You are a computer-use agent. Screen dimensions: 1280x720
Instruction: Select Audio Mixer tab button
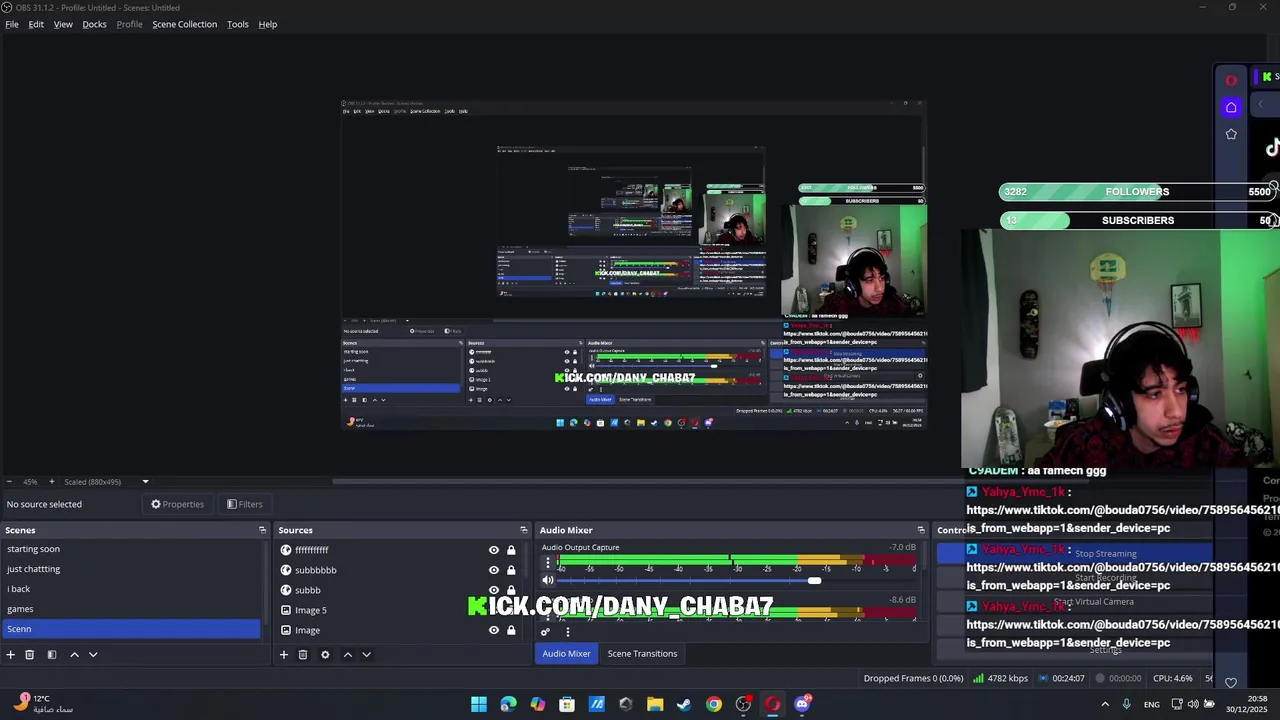click(x=567, y=654)
